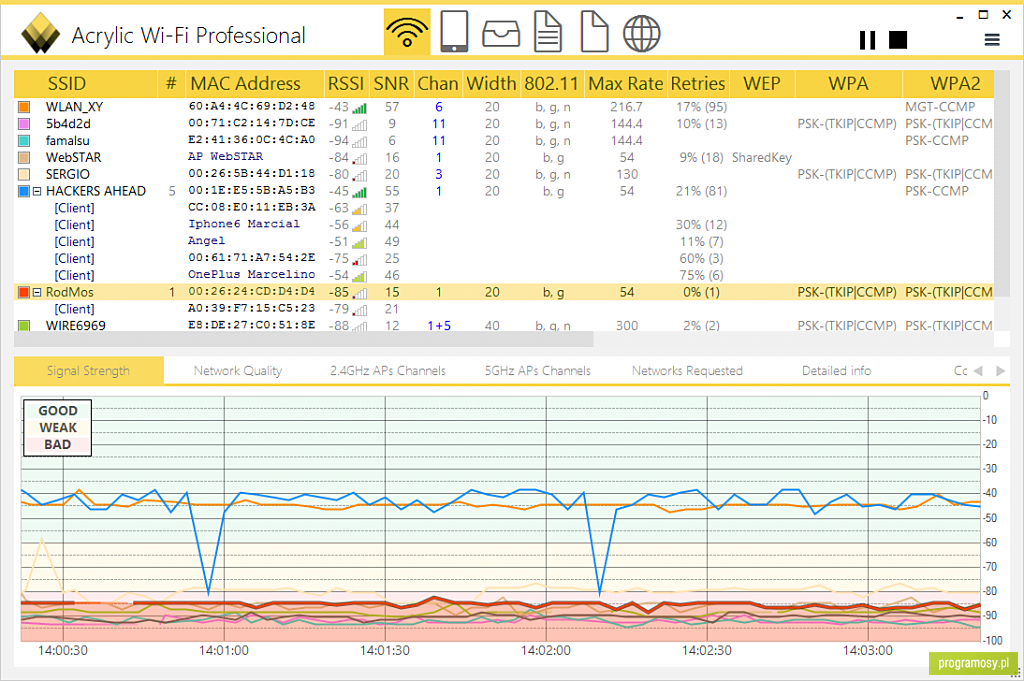
Task: Sort the table by SSID column
Action: [x=86, y=84]
